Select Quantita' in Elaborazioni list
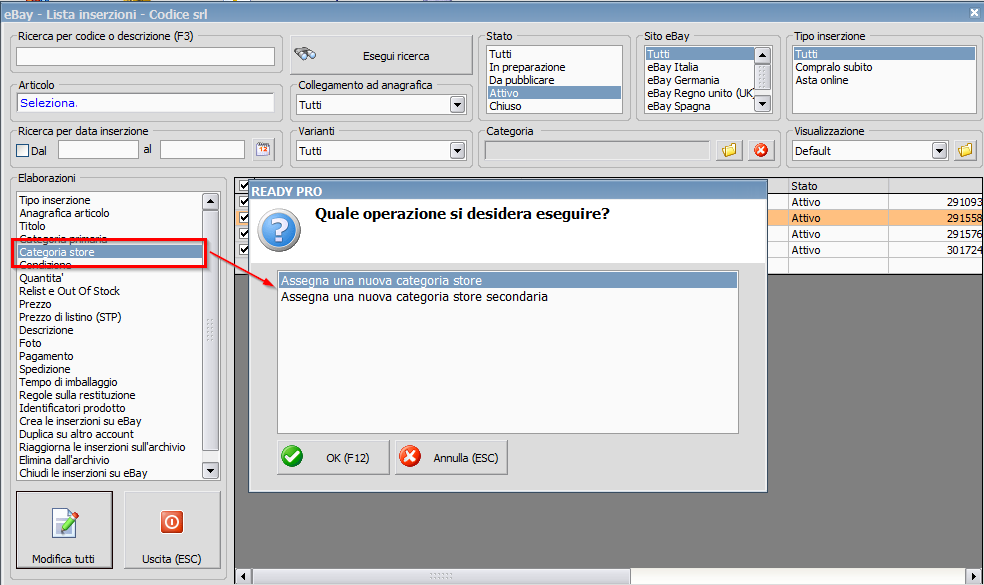The height and width of the screenshot is (585, 984). (41, 278)
